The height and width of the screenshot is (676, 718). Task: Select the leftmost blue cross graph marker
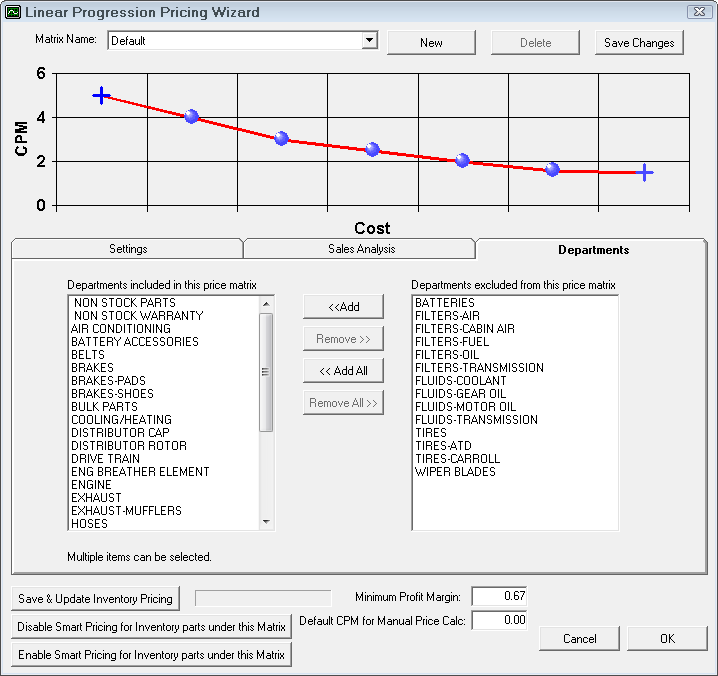point(101,95)
